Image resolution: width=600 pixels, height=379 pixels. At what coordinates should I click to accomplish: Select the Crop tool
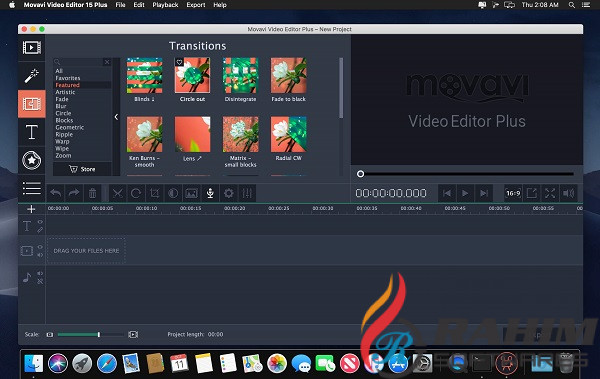tap(154, 193)
